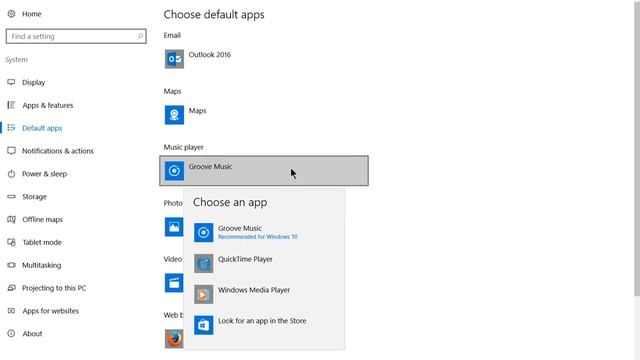The height and width of the screenshot is (360, 640).
Task: Open the Home settings page
Action: pyautogui.click(x=32, y=14)
